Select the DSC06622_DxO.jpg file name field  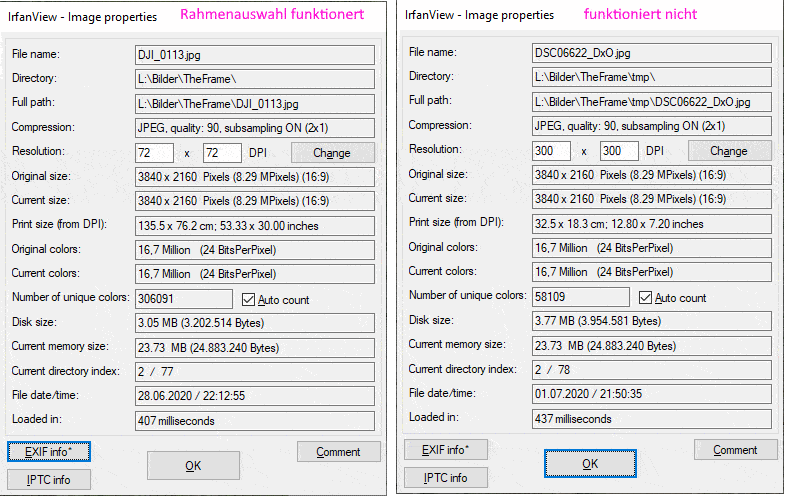point(651,52)
